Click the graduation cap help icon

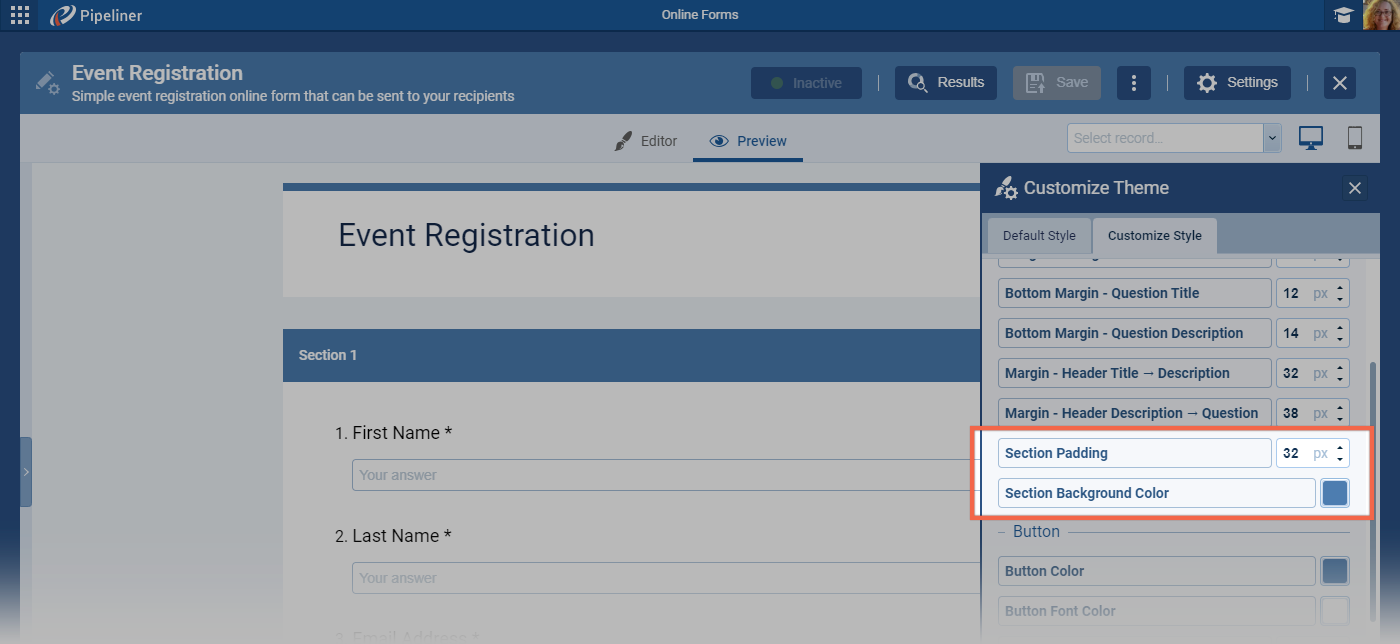(x=1342, y=15)
